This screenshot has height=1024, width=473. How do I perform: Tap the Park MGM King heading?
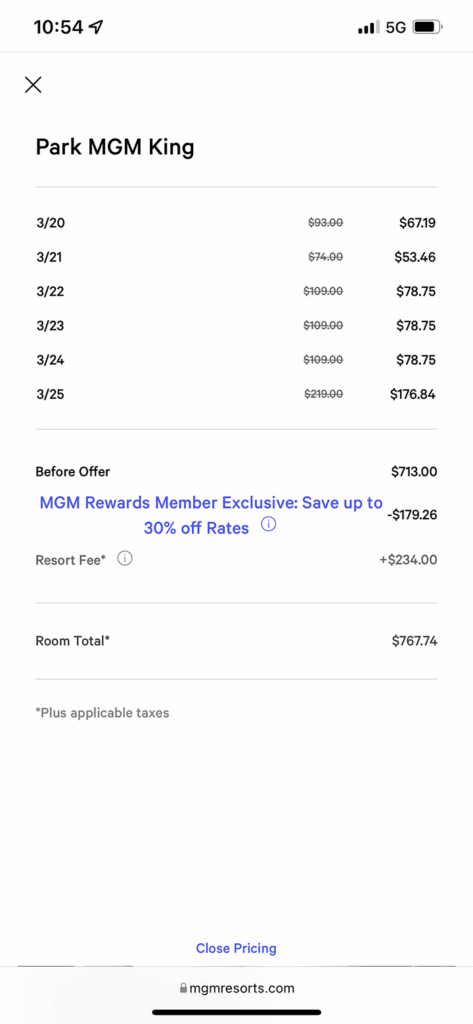[x=115, y=147]
